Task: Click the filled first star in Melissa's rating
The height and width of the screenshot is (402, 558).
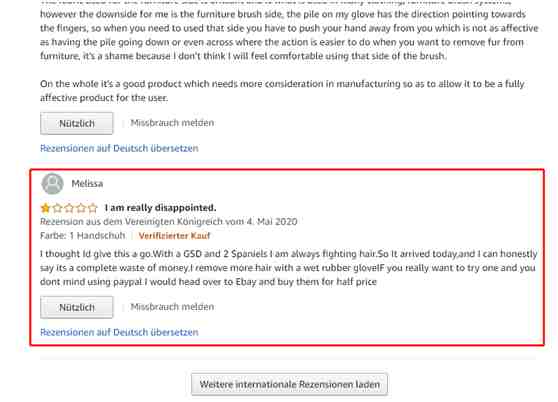Action: pos(45,208)
